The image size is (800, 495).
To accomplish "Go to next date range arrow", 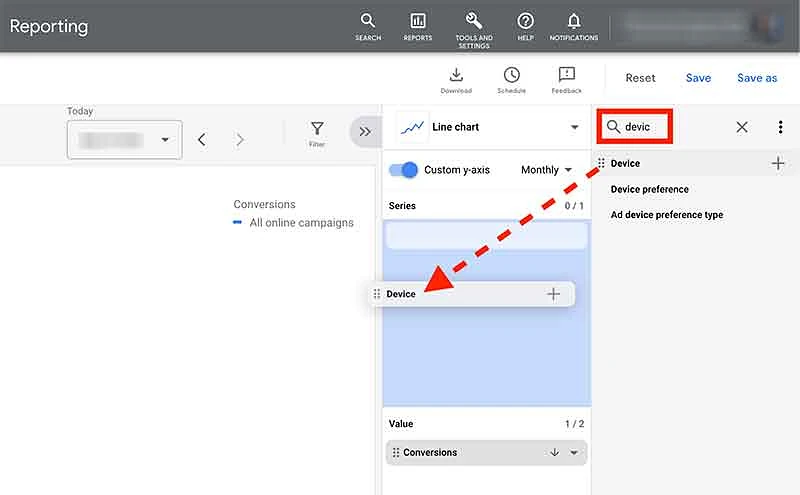I will (x=240, y=139).
